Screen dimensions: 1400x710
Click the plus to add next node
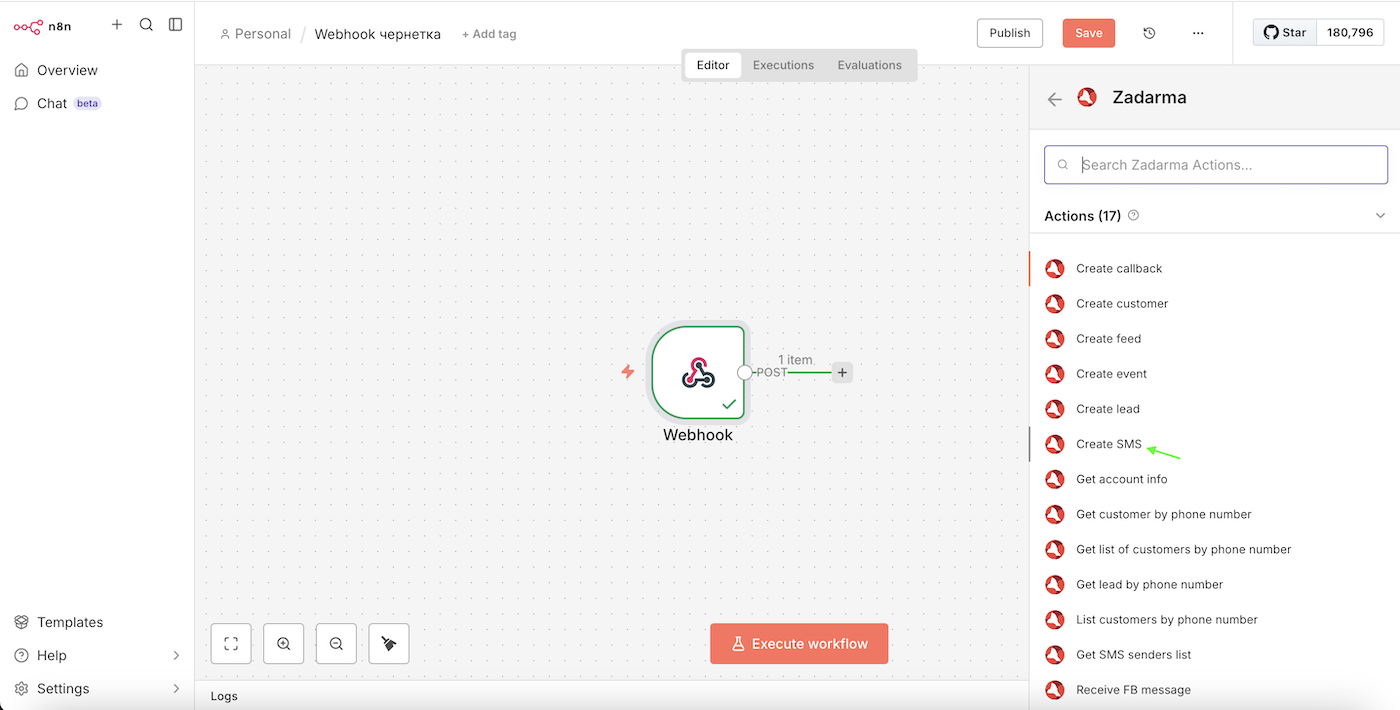[x=842, y=372]
